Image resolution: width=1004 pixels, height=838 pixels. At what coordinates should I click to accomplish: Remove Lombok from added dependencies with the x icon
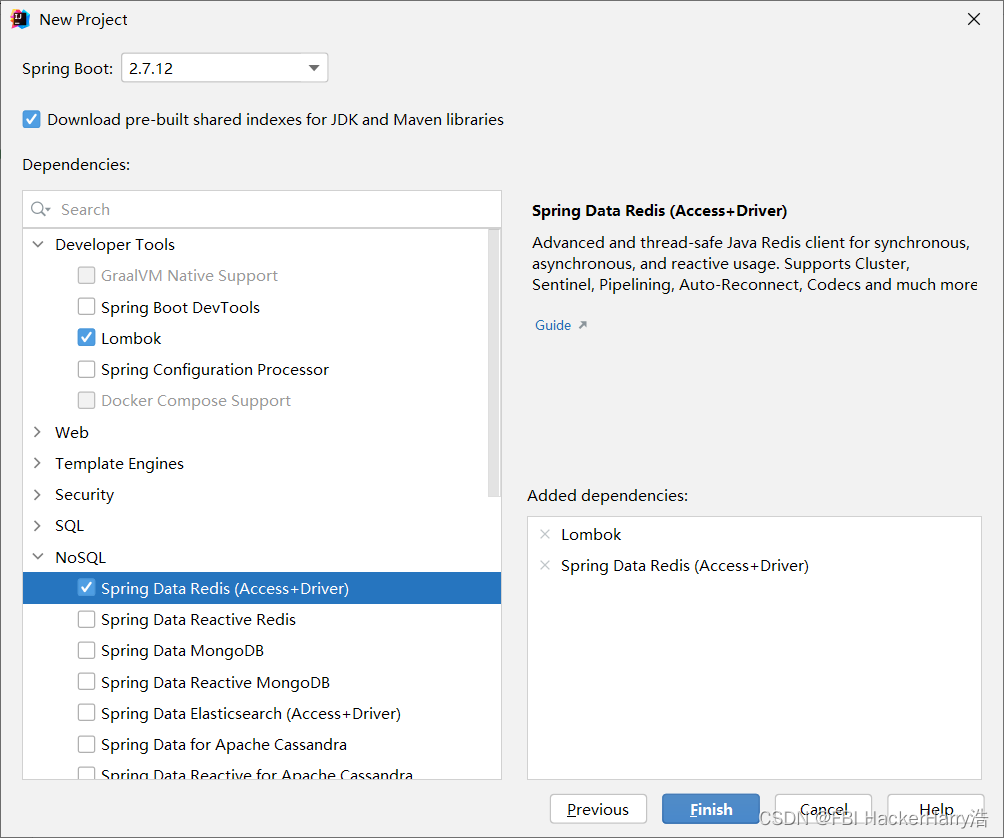545,534
